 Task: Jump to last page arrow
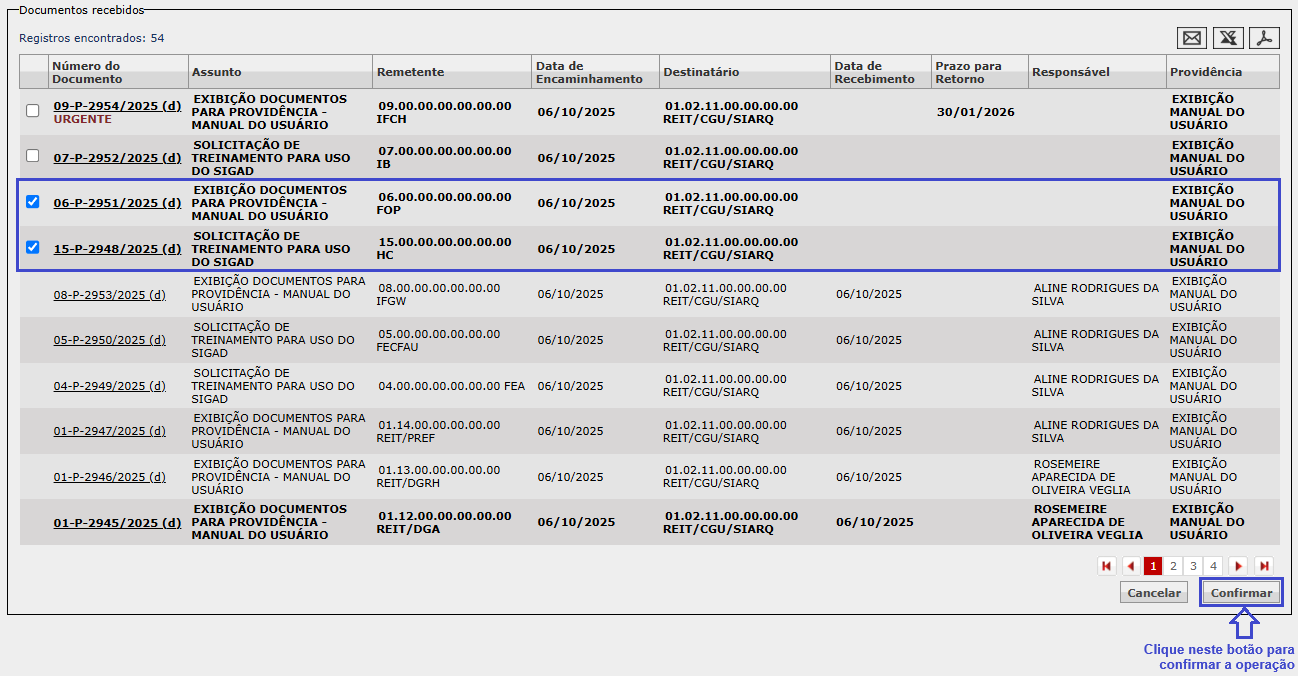tap(1264, 566)
